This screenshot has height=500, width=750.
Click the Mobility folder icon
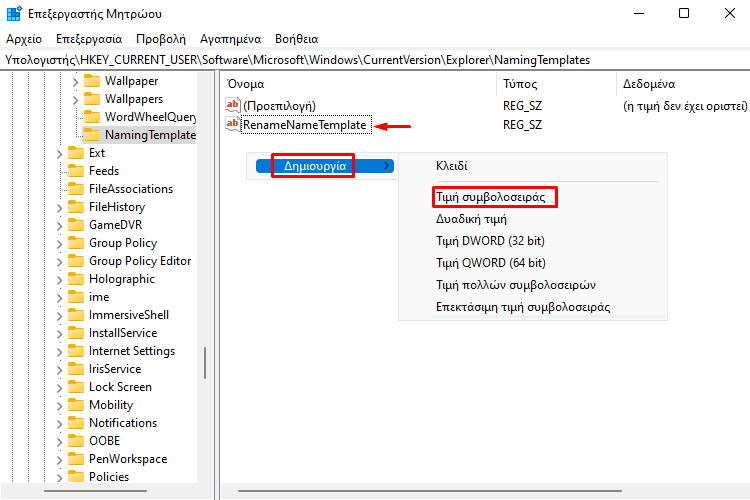[76, 405]
